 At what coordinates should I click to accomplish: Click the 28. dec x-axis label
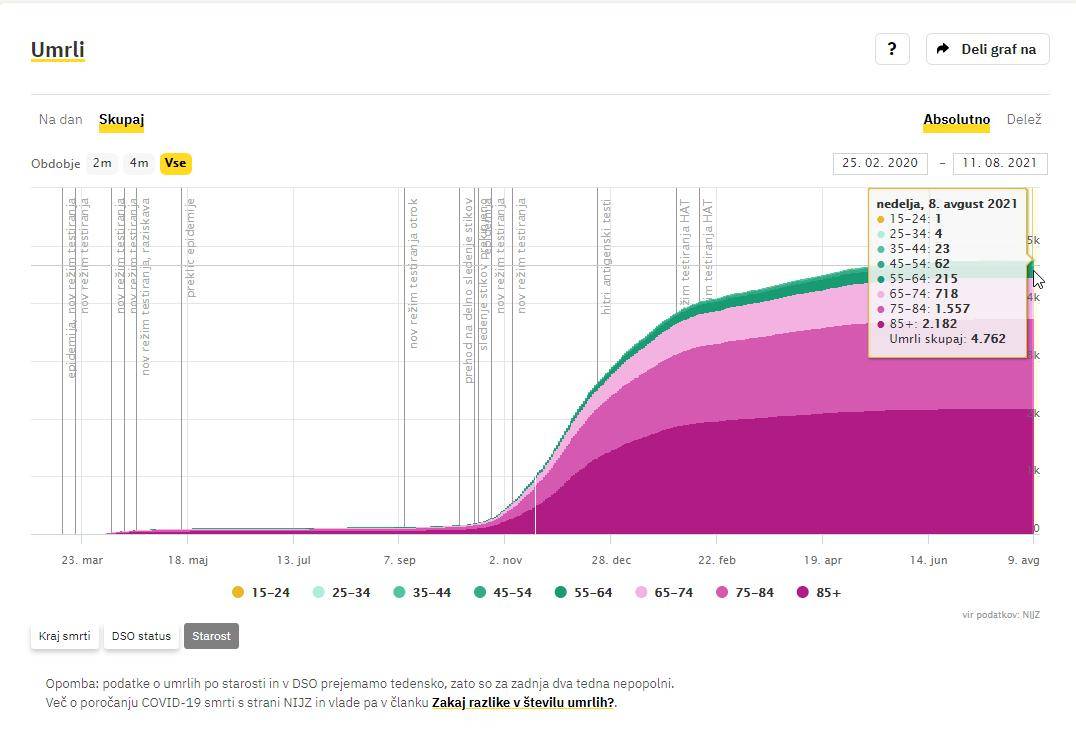coord(611,560)
